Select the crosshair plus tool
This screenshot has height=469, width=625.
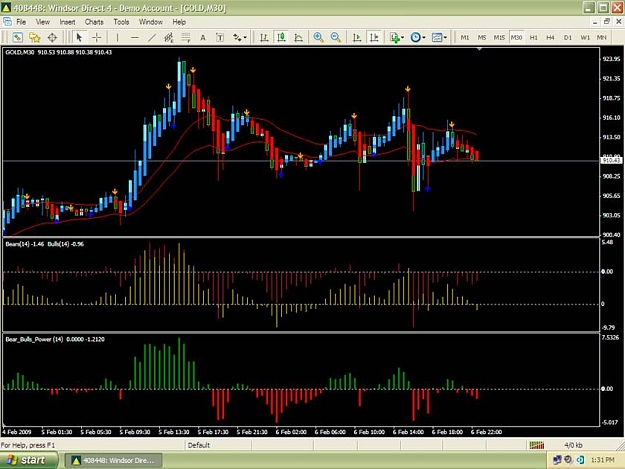pyautogui.click(x=97, y=37)
